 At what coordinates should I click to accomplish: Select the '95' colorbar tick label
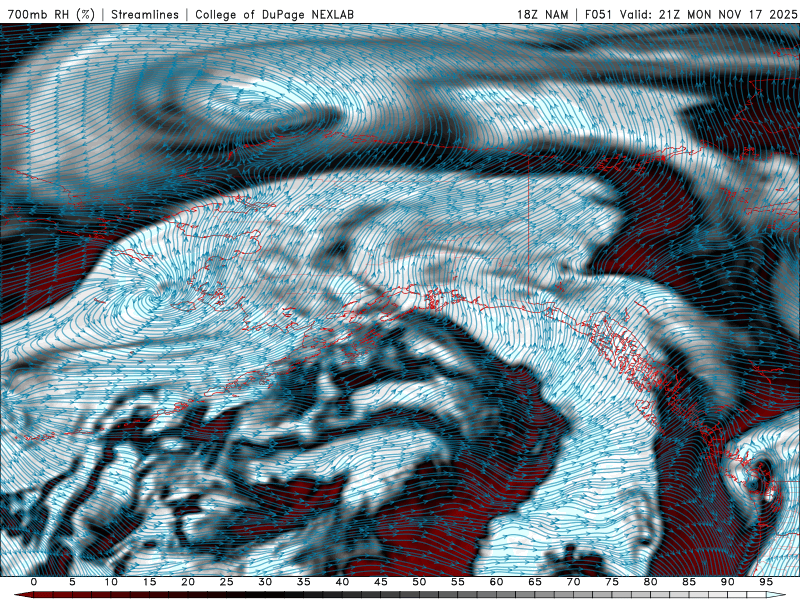coord(766,582)
